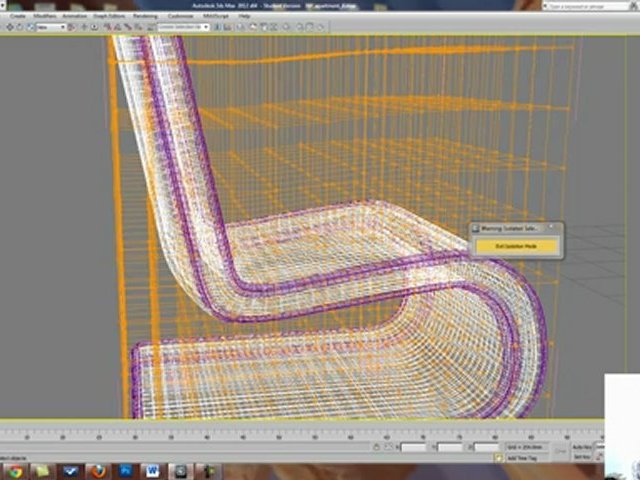Select the Move tool in main toolbar
Viewport: 640px width, 480px height.
9,27
